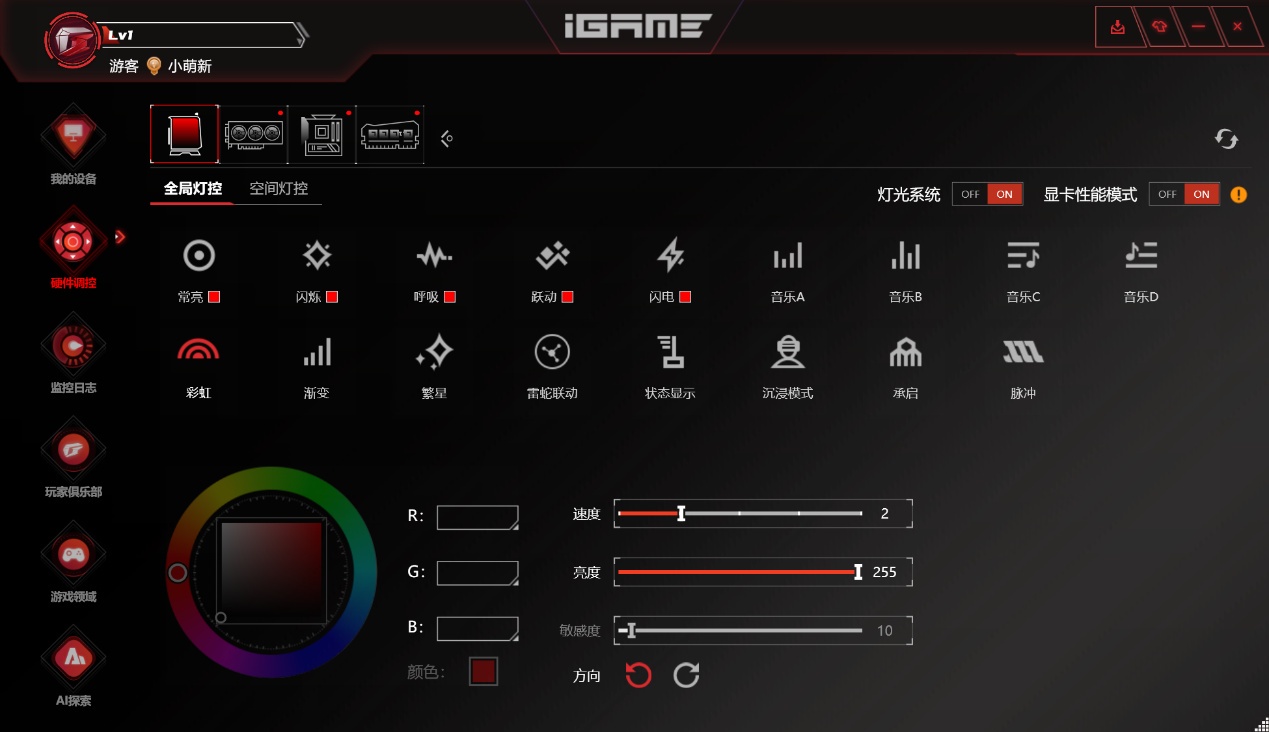Open the skin theme icon in title bar
The height and width of the screenshot is (732, 1269).
tap(1159, 27)
